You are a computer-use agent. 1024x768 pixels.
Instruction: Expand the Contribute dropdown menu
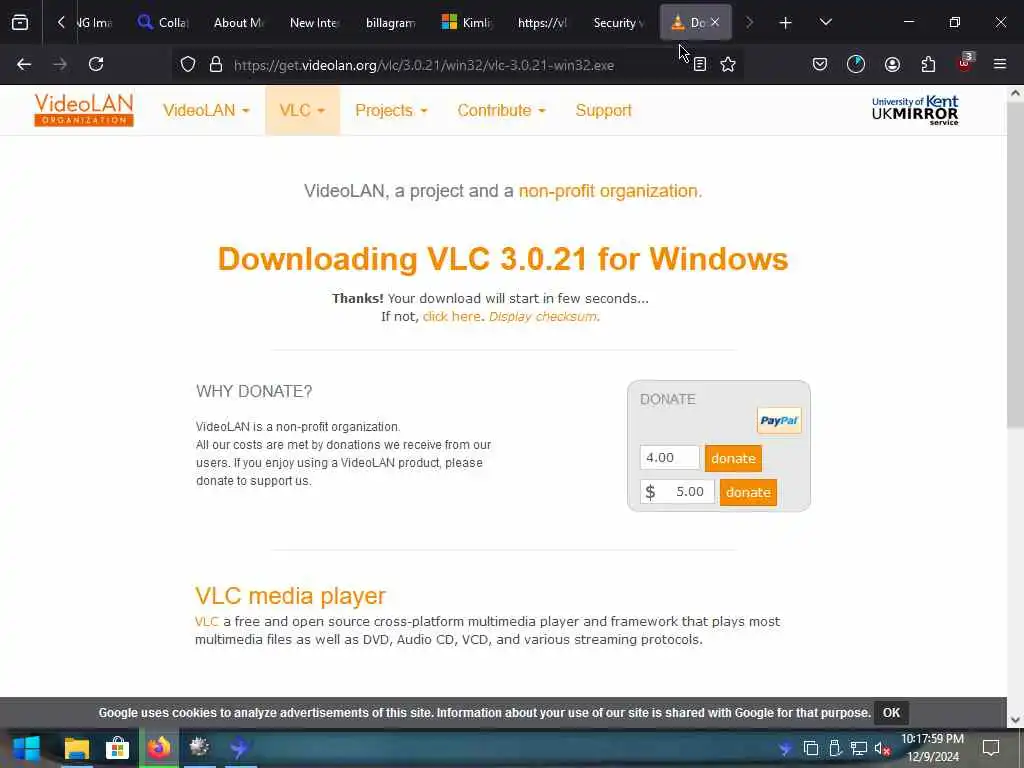pyautogui.click(x=501, y=110)
